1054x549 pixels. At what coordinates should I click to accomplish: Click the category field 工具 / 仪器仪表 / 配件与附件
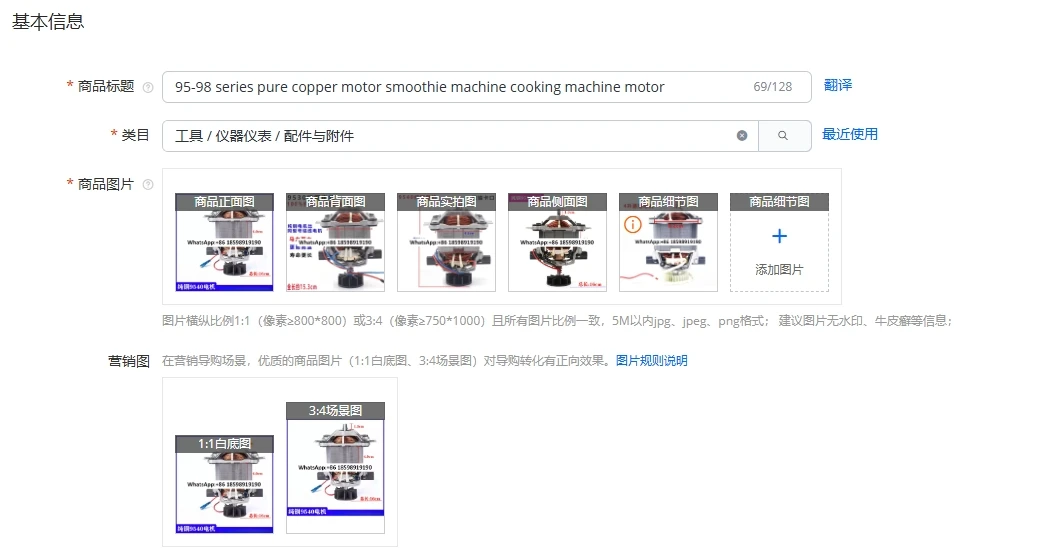[x=460, y=136]
